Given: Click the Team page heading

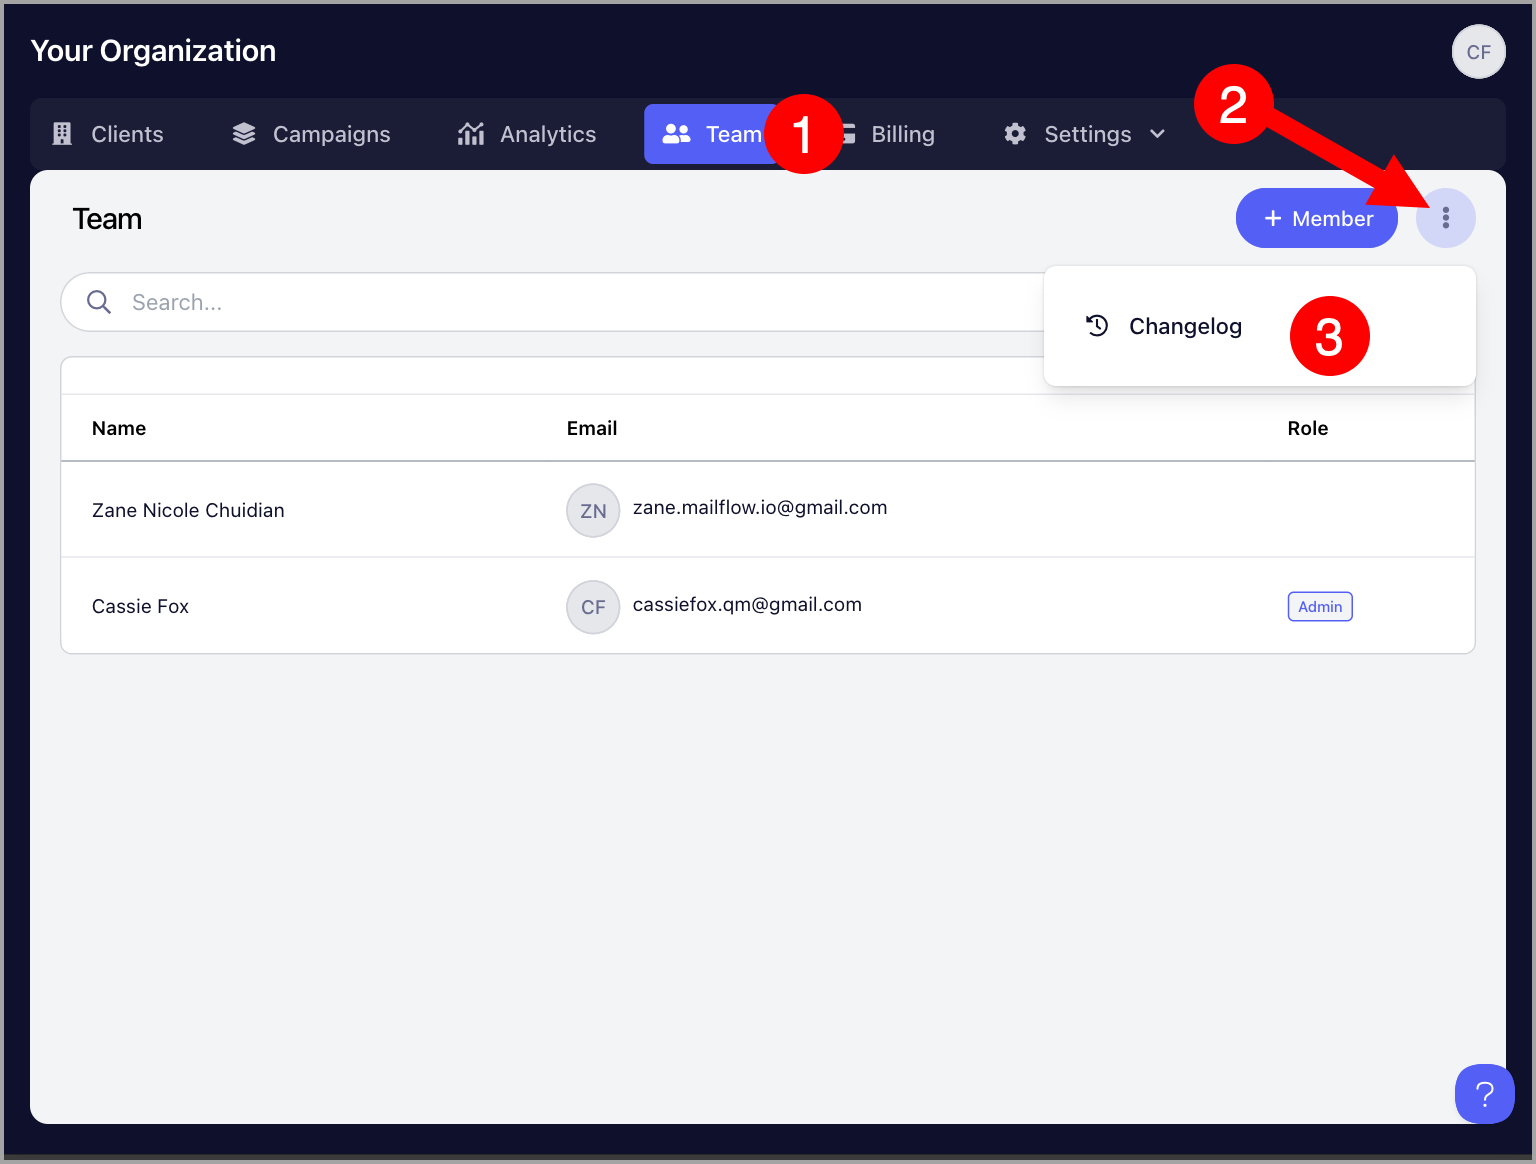Looking at the screenshot, I should pyautogui.click(x=107, y=219).
